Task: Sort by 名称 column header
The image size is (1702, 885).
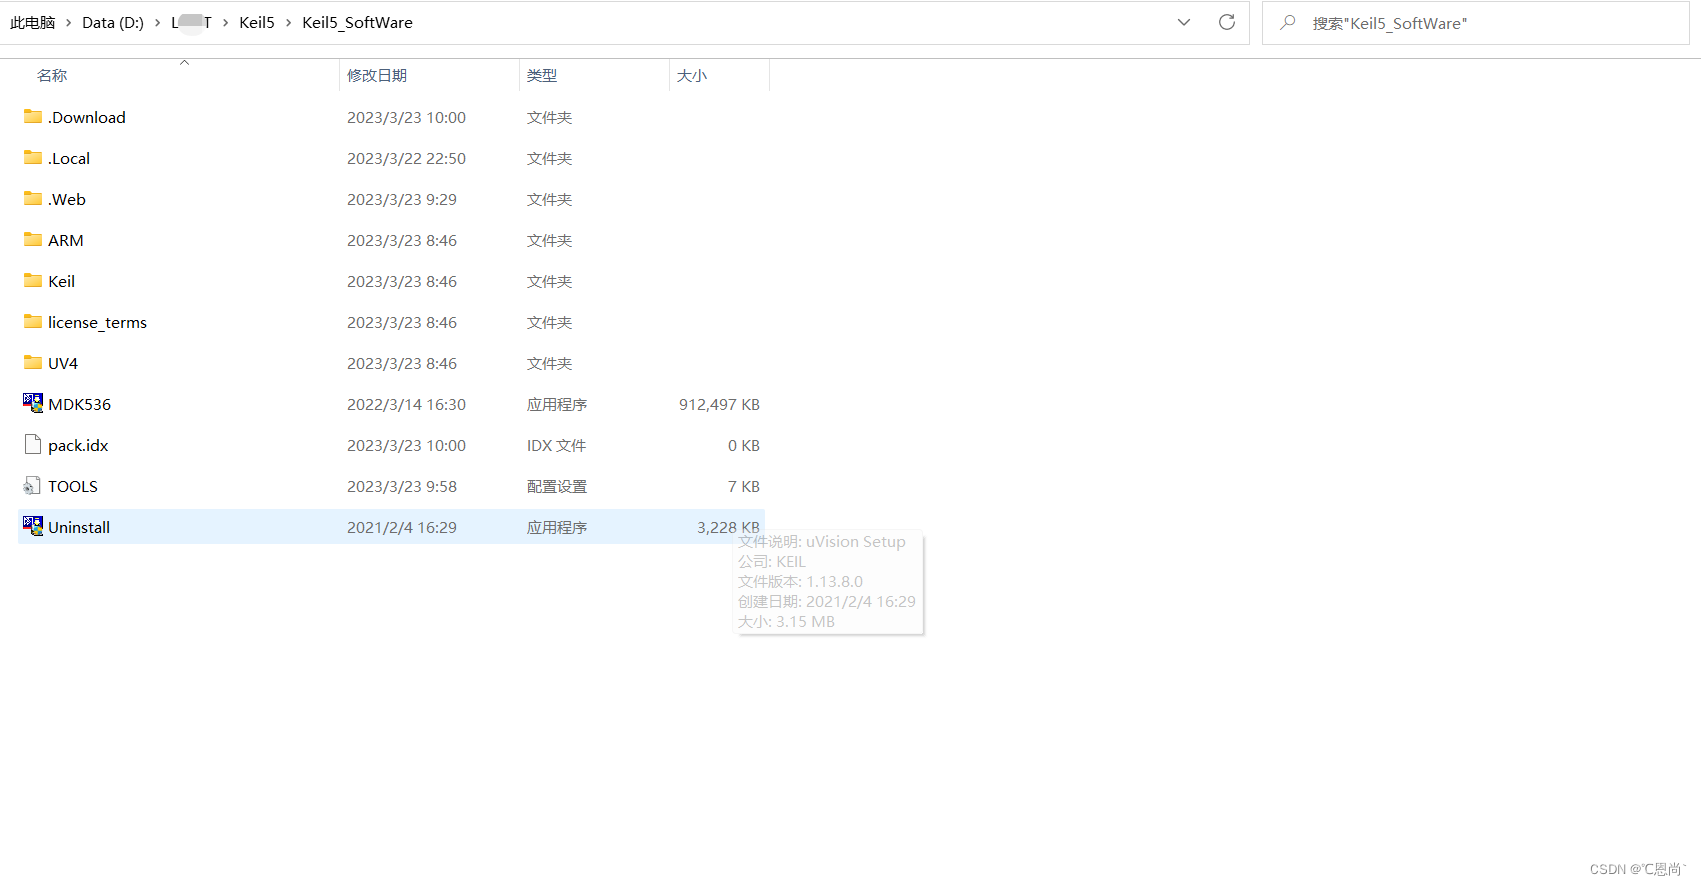Action: (x=52, y=75)
